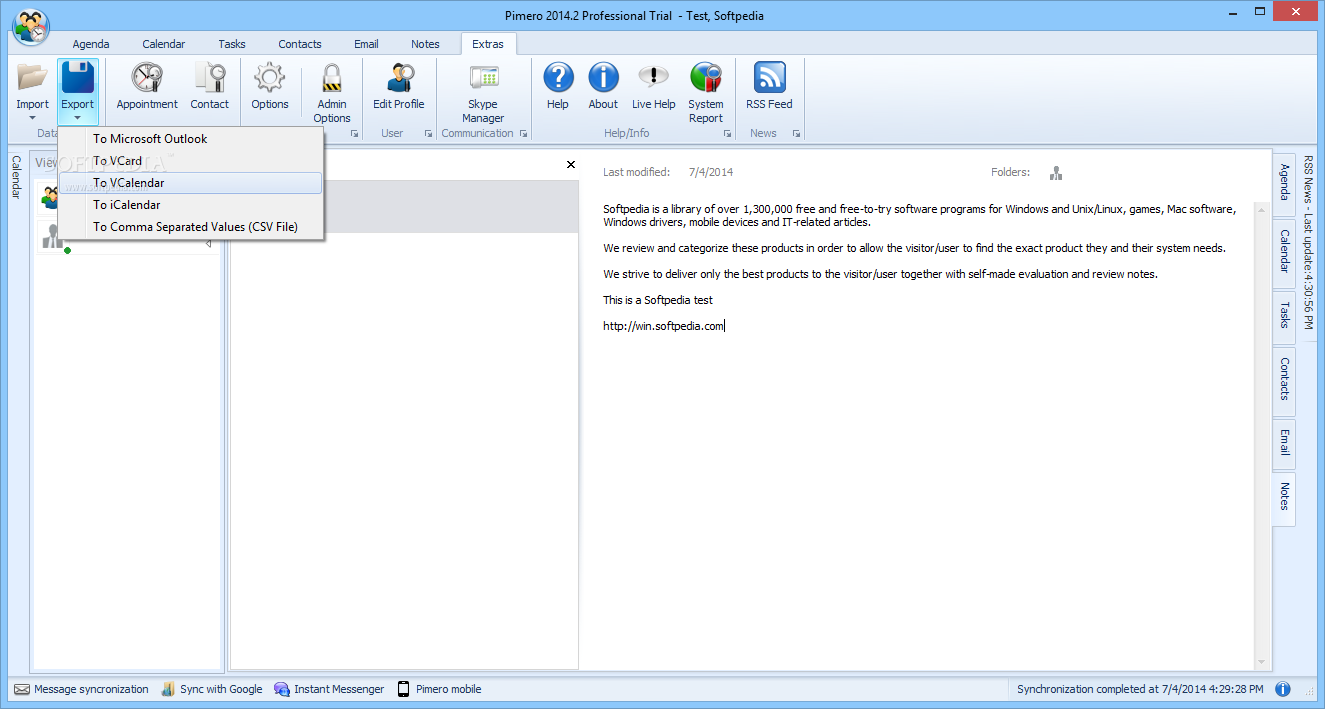Screen dimensions: 1325x709
Task: Click the info icon in status bar
Action: point(1283,689)
